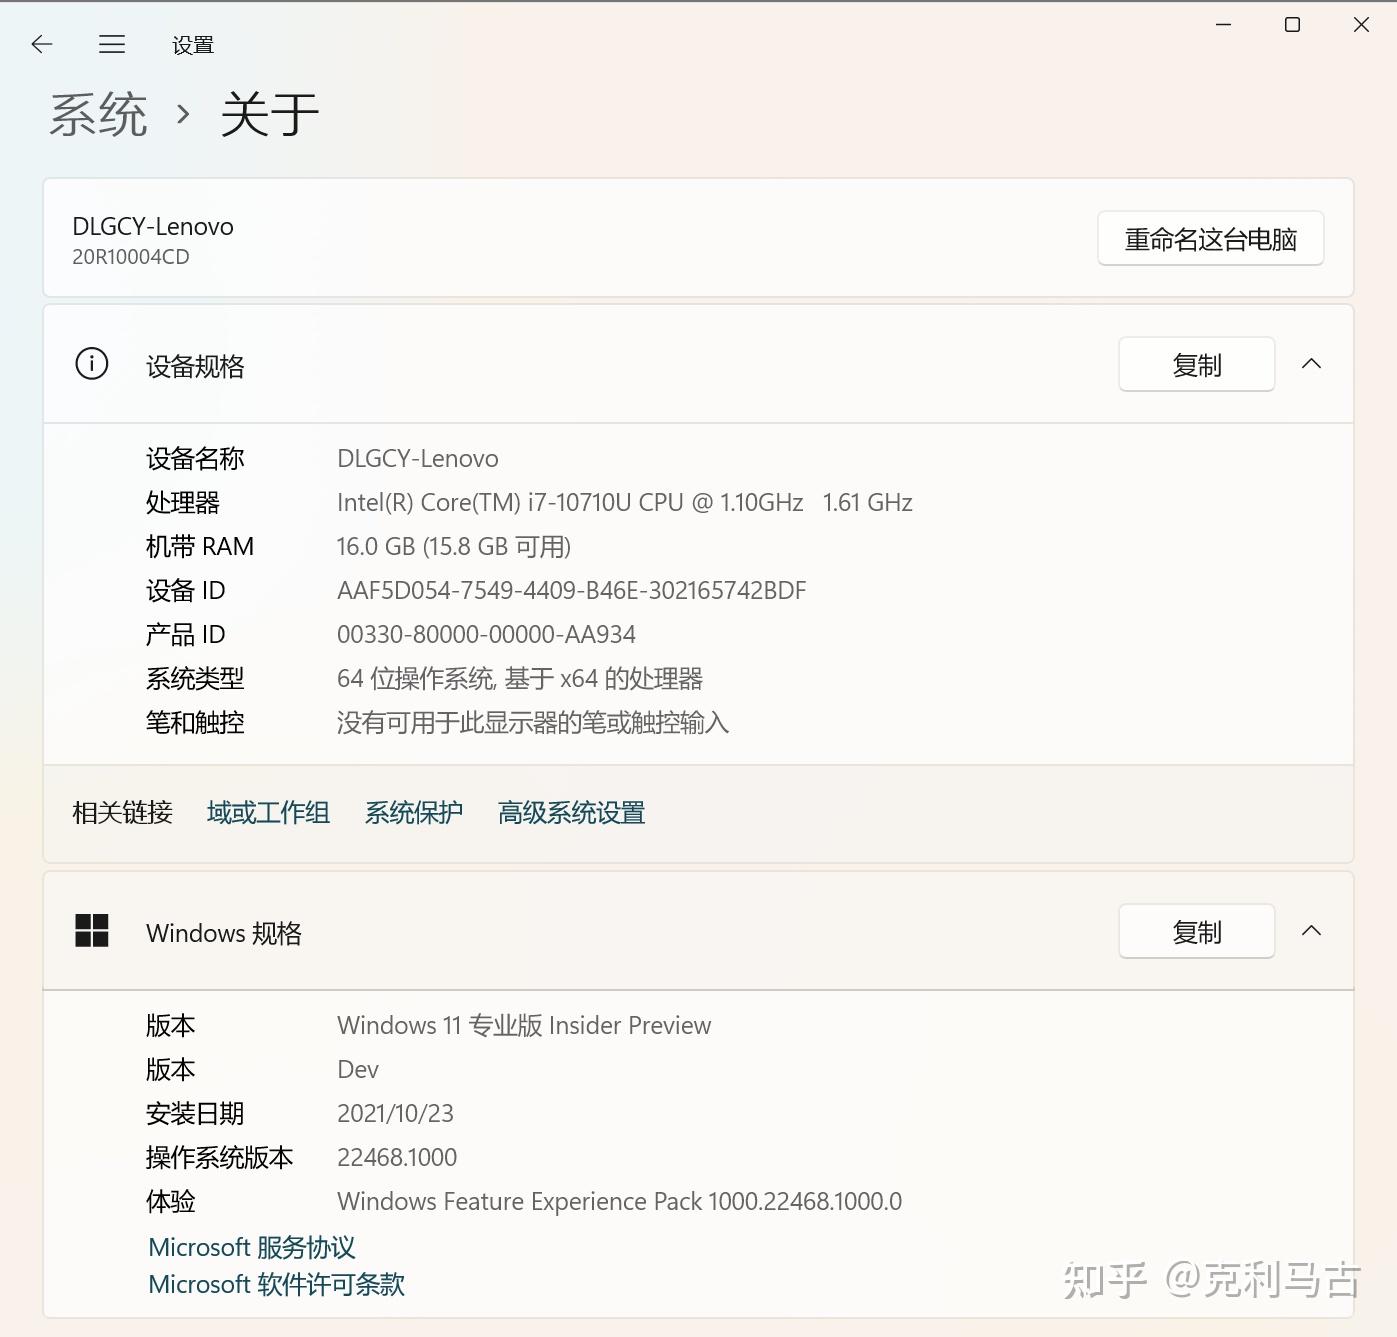Minimize the Settings window
The height and width of the screenshot is (1337, 1397).
(1223, 24)
